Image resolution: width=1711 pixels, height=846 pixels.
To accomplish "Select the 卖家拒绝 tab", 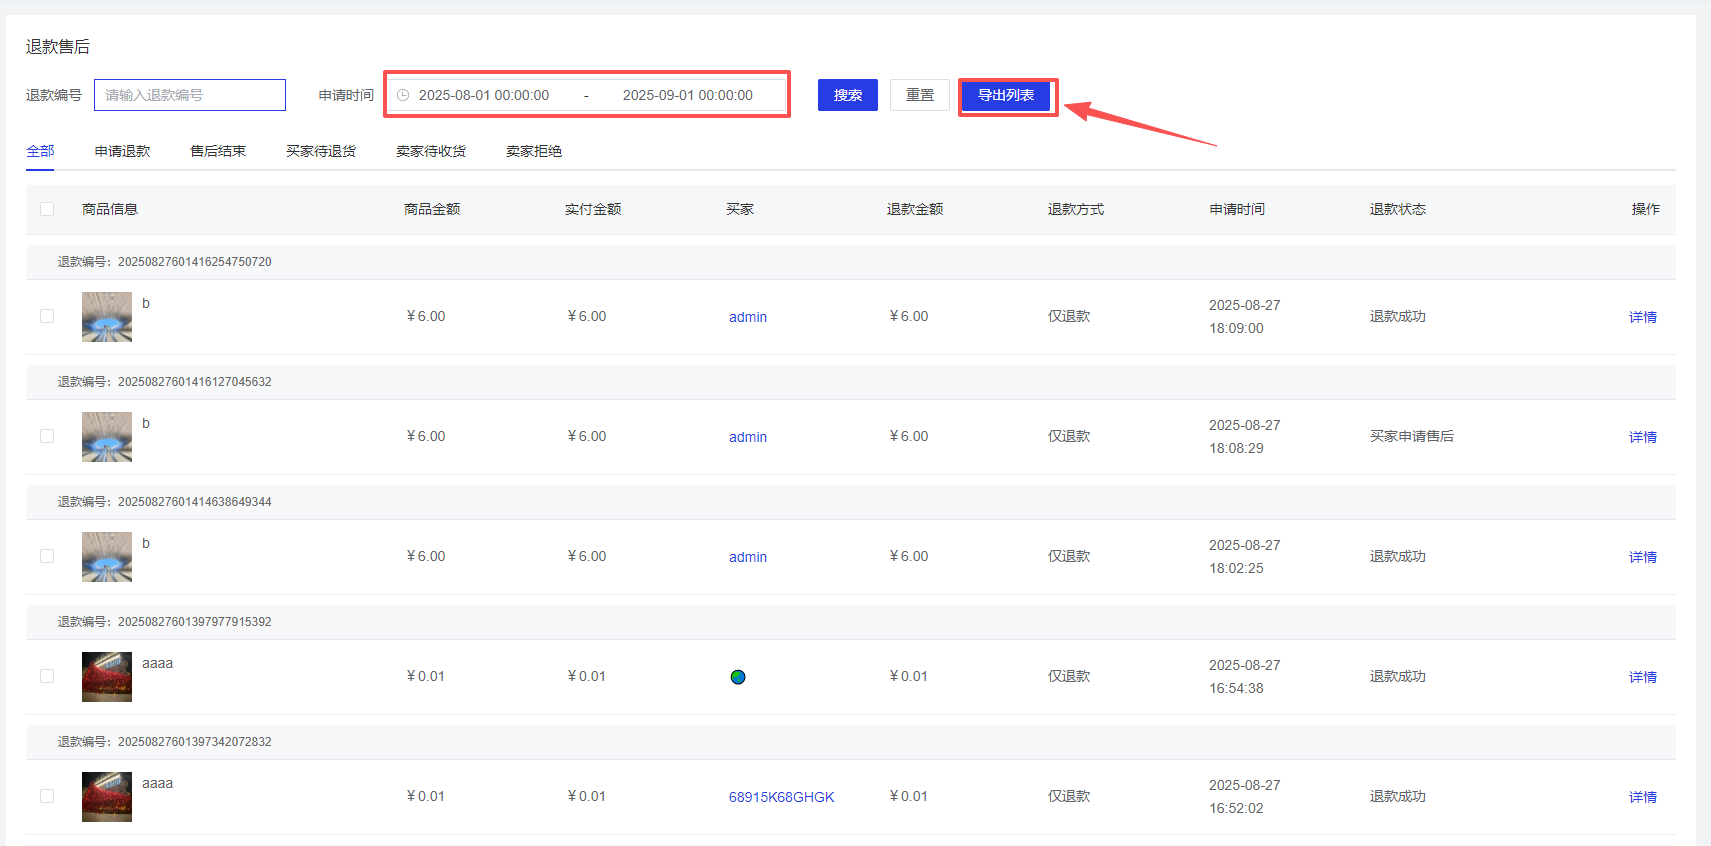I will pyautogui.click(x=534, y=151).
